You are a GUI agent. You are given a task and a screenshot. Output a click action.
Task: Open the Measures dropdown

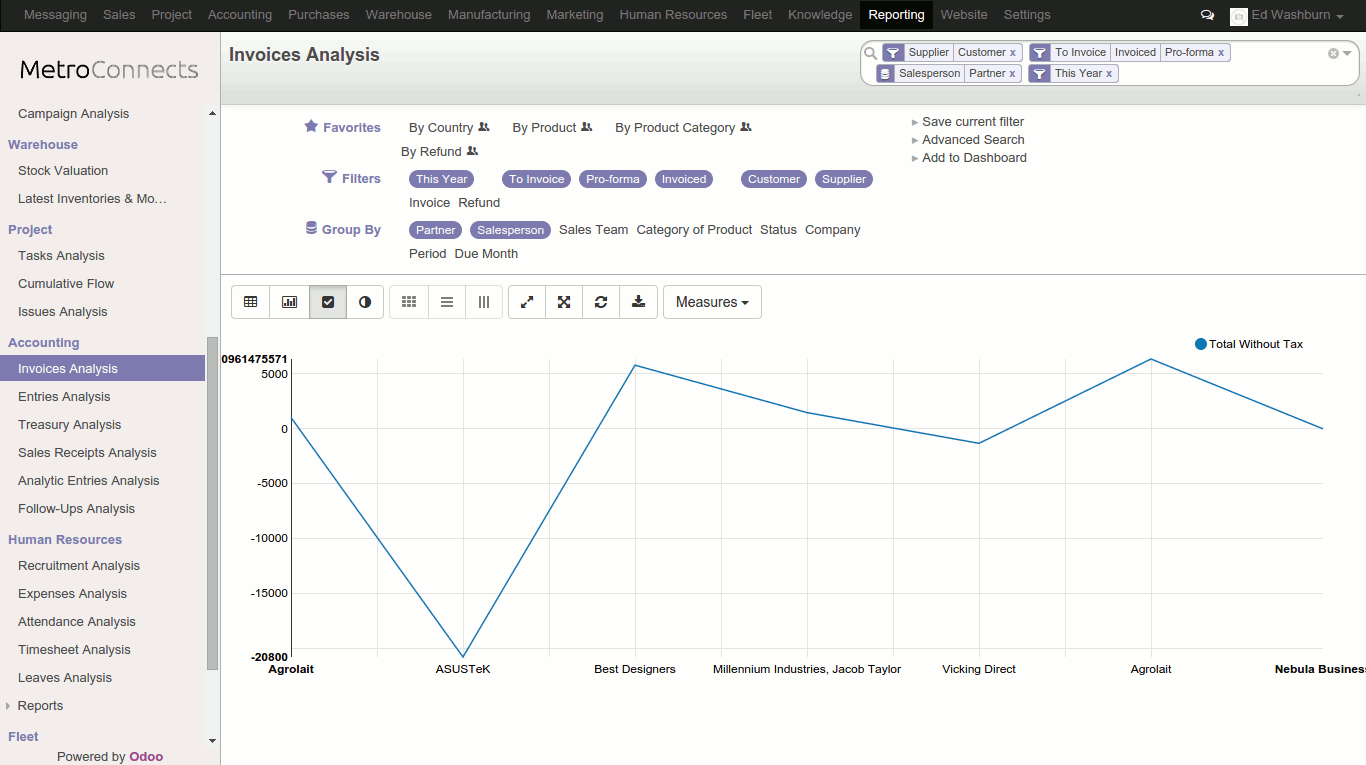tap(712, 302)
